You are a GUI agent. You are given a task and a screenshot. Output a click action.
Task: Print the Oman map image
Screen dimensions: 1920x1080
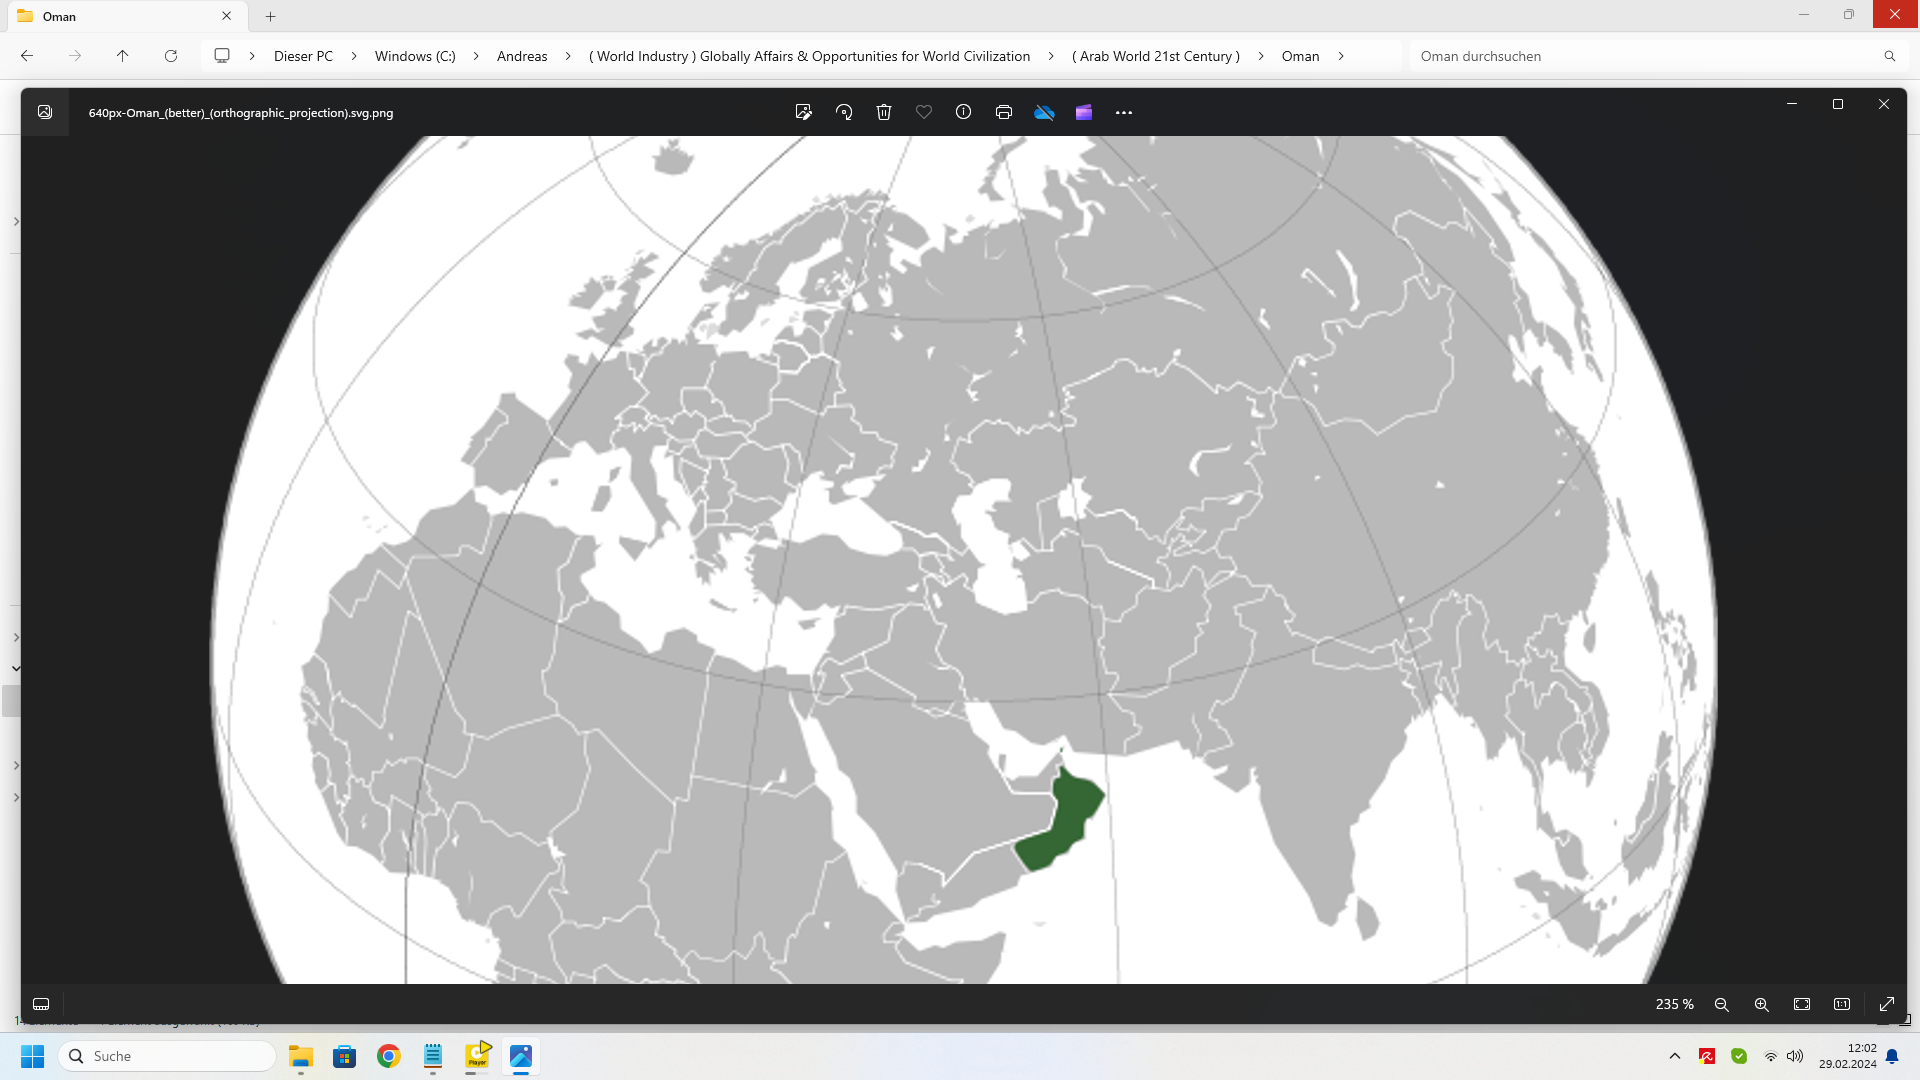1004,112
